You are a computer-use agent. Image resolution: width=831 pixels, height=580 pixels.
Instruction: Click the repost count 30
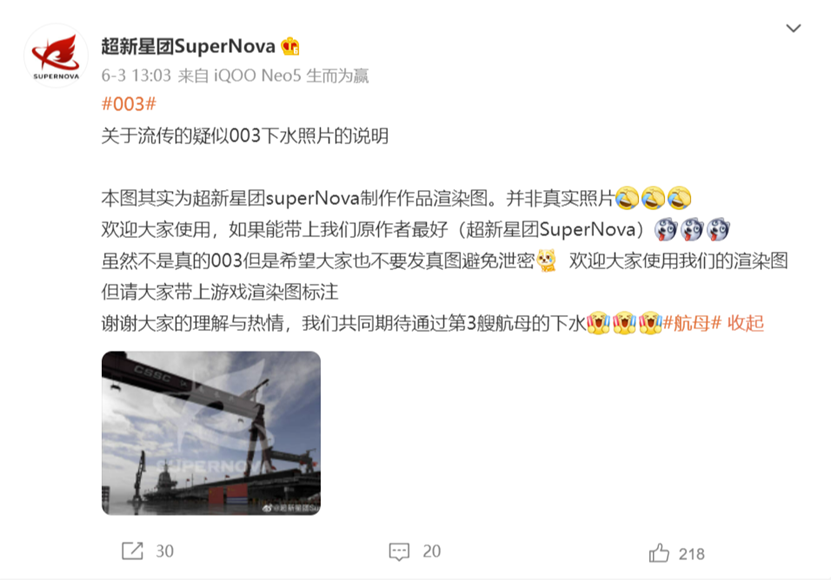click(165, 551)
